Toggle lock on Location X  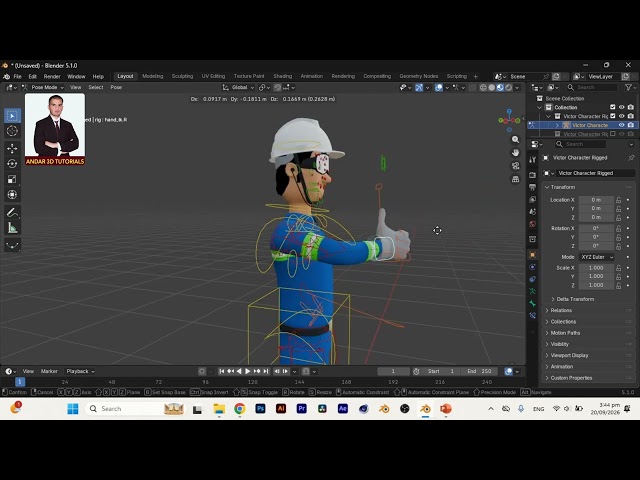(619, 200)
